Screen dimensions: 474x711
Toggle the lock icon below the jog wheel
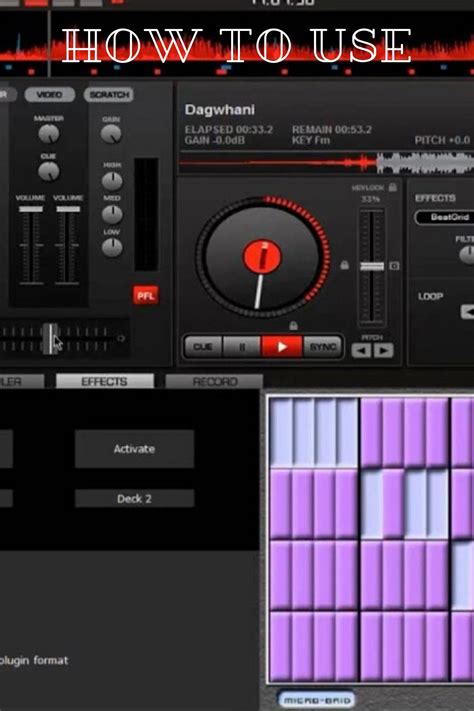293,325
